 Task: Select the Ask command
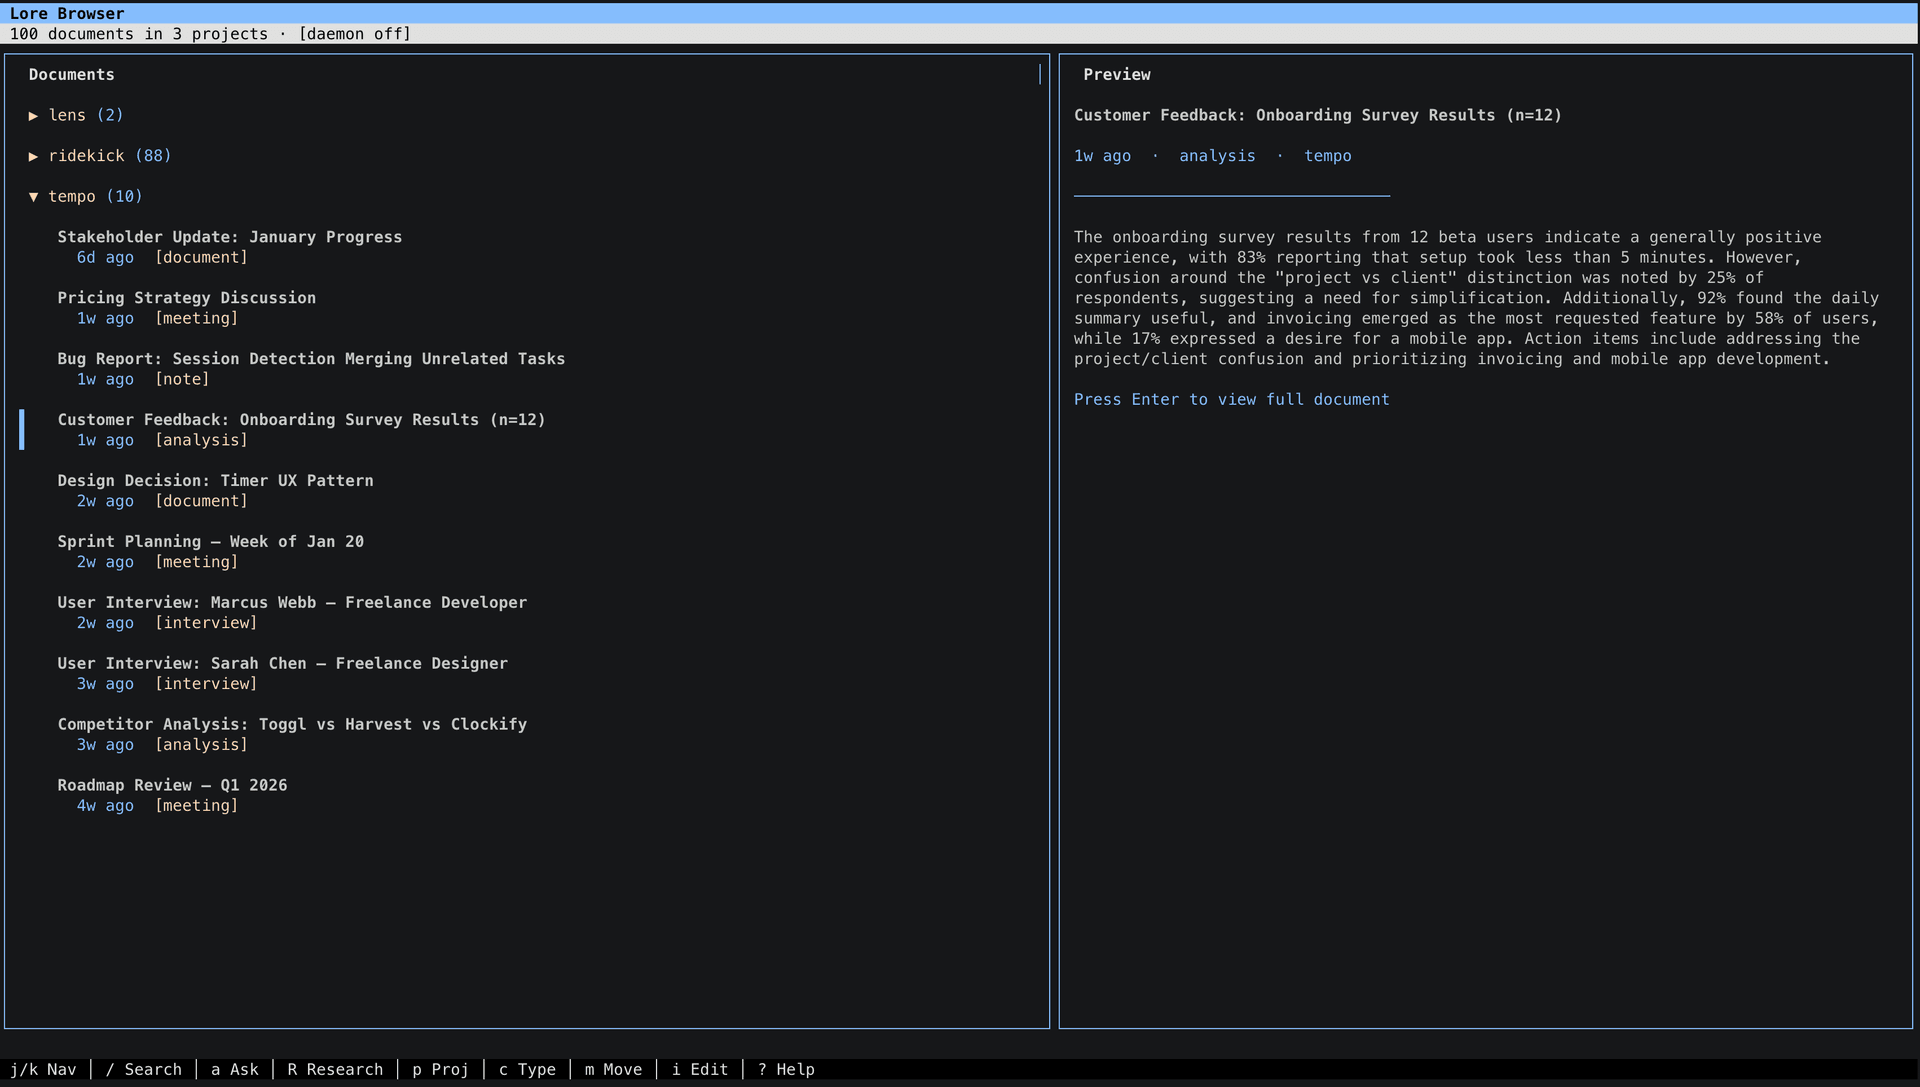click(x=234, y=1069)
